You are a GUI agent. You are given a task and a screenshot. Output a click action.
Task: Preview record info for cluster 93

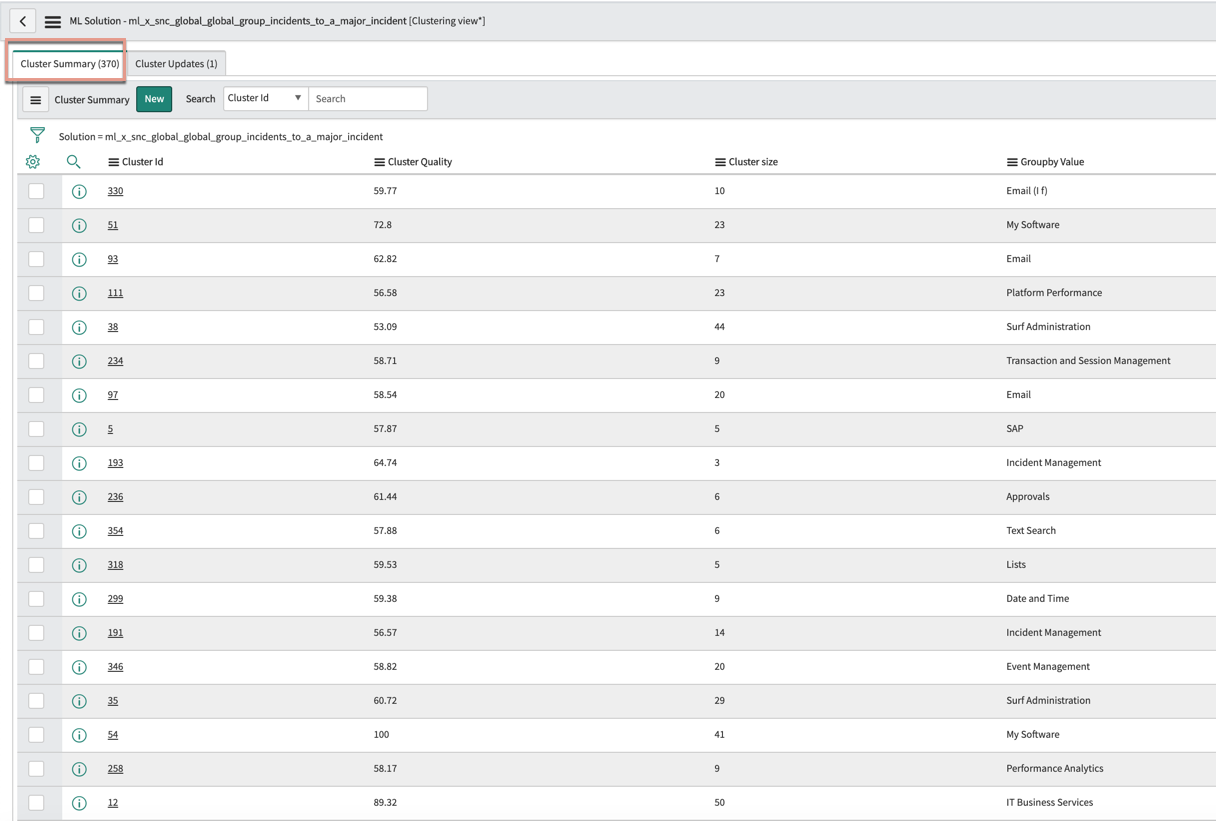click(79, 259)
